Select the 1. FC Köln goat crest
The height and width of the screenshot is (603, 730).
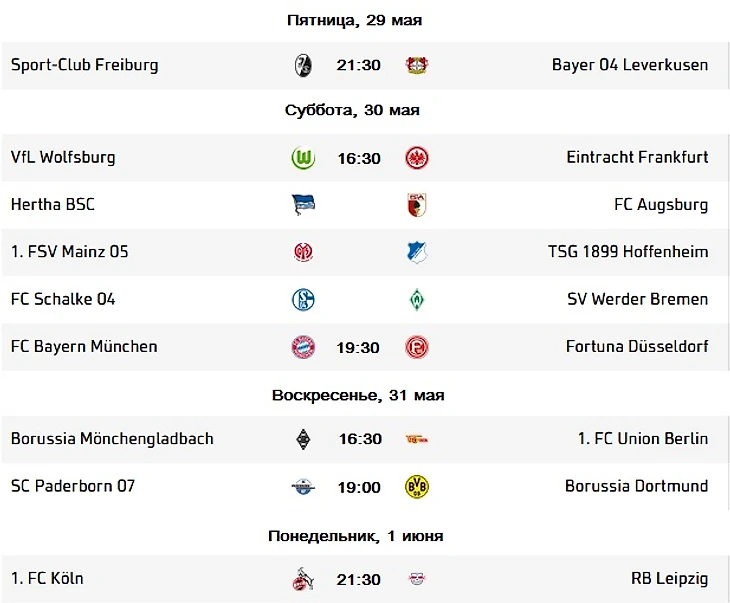coord(303,579)
